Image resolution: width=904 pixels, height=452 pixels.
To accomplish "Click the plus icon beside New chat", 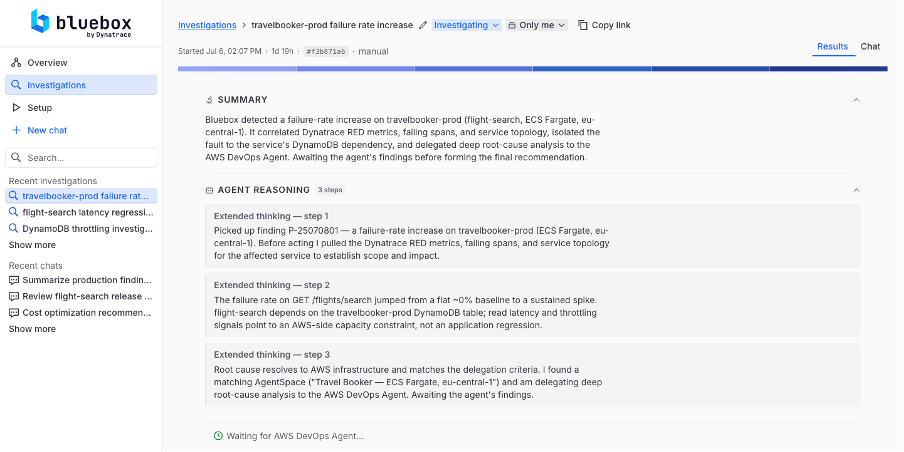I will point(16,130).
